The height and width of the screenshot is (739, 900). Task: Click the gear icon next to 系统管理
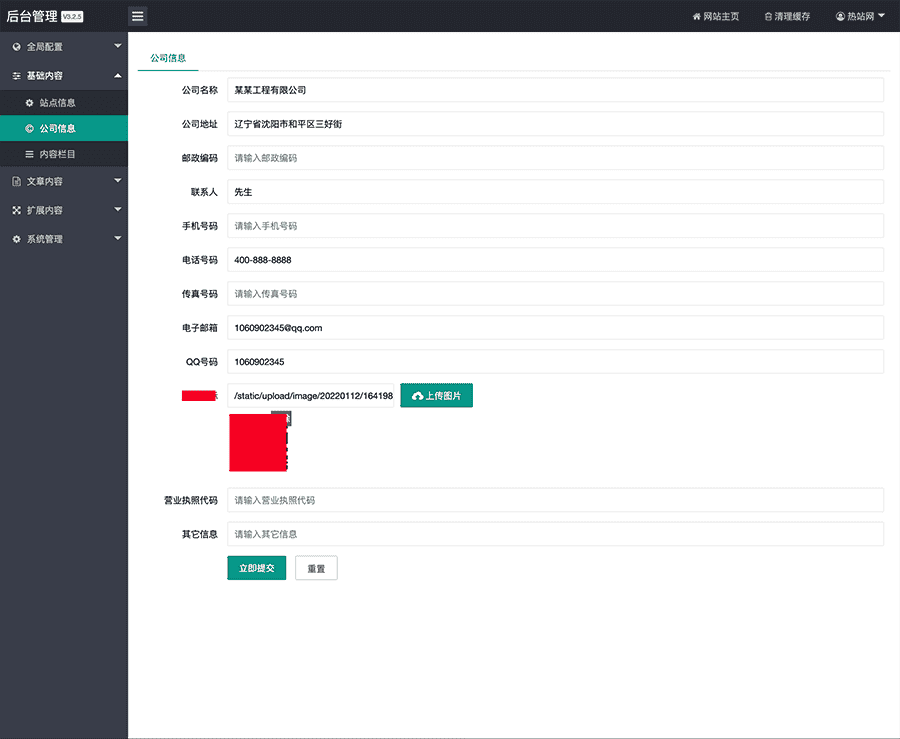pos(17,239)
